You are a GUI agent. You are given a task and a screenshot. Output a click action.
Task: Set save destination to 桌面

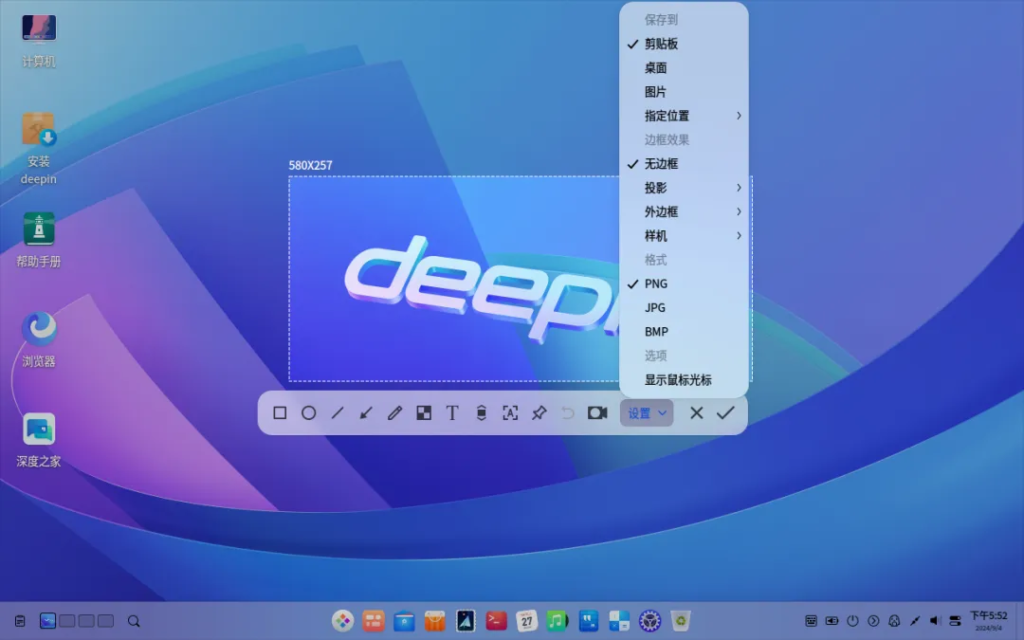point(655,67)
